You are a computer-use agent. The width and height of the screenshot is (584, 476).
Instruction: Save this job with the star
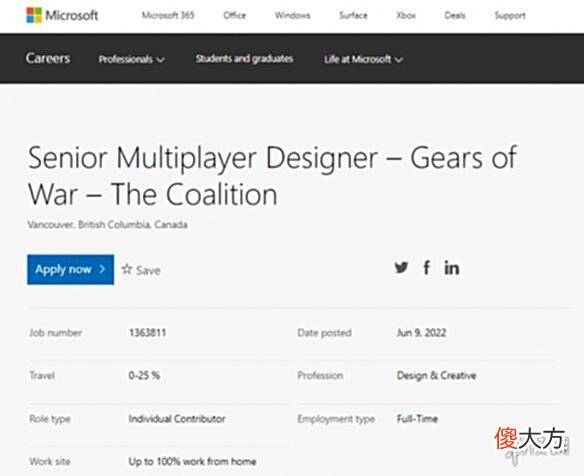pyautogui.click(x=141, y=270)
